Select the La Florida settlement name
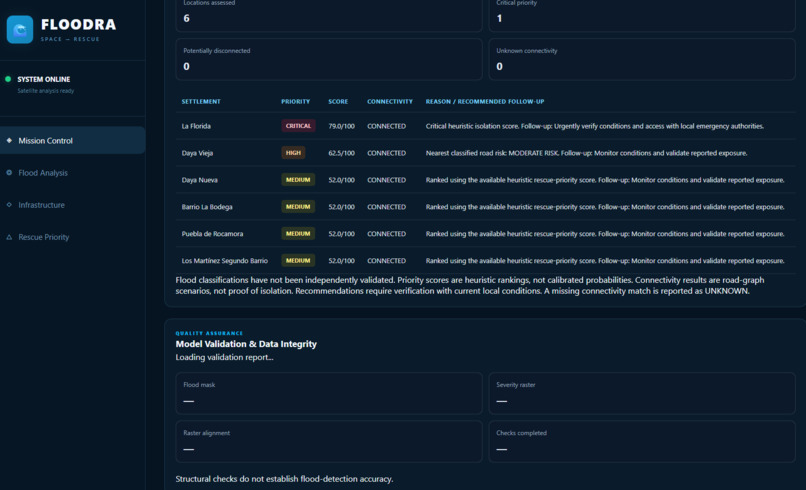This screenshot has width=806, height=490. (196, 126)
